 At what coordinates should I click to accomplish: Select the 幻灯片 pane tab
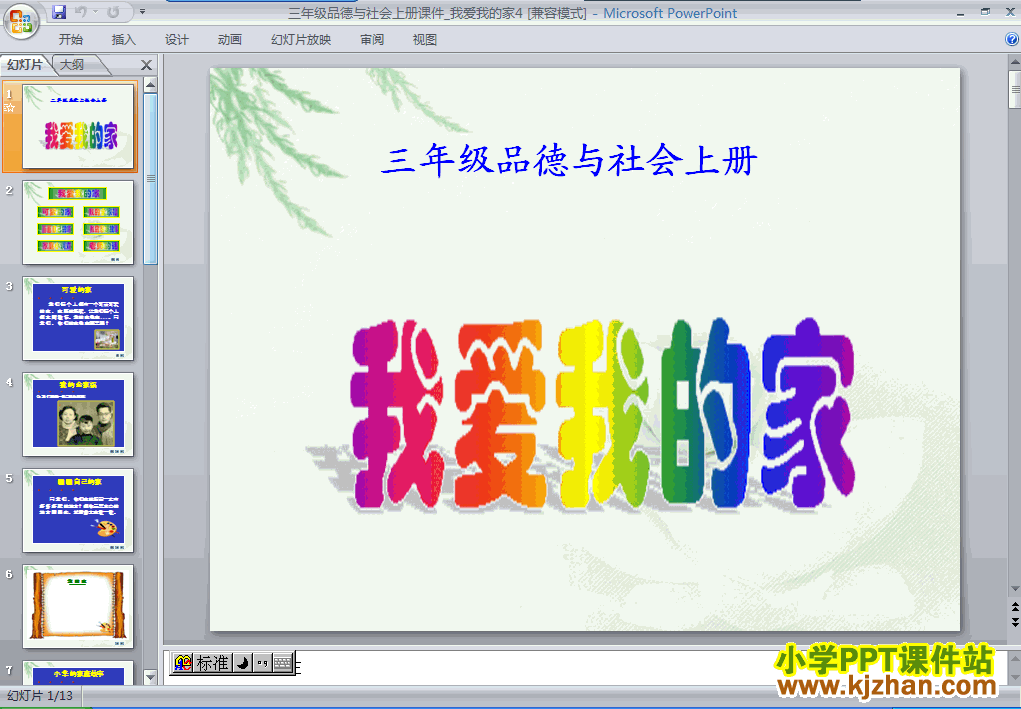(x=25, y=64)
